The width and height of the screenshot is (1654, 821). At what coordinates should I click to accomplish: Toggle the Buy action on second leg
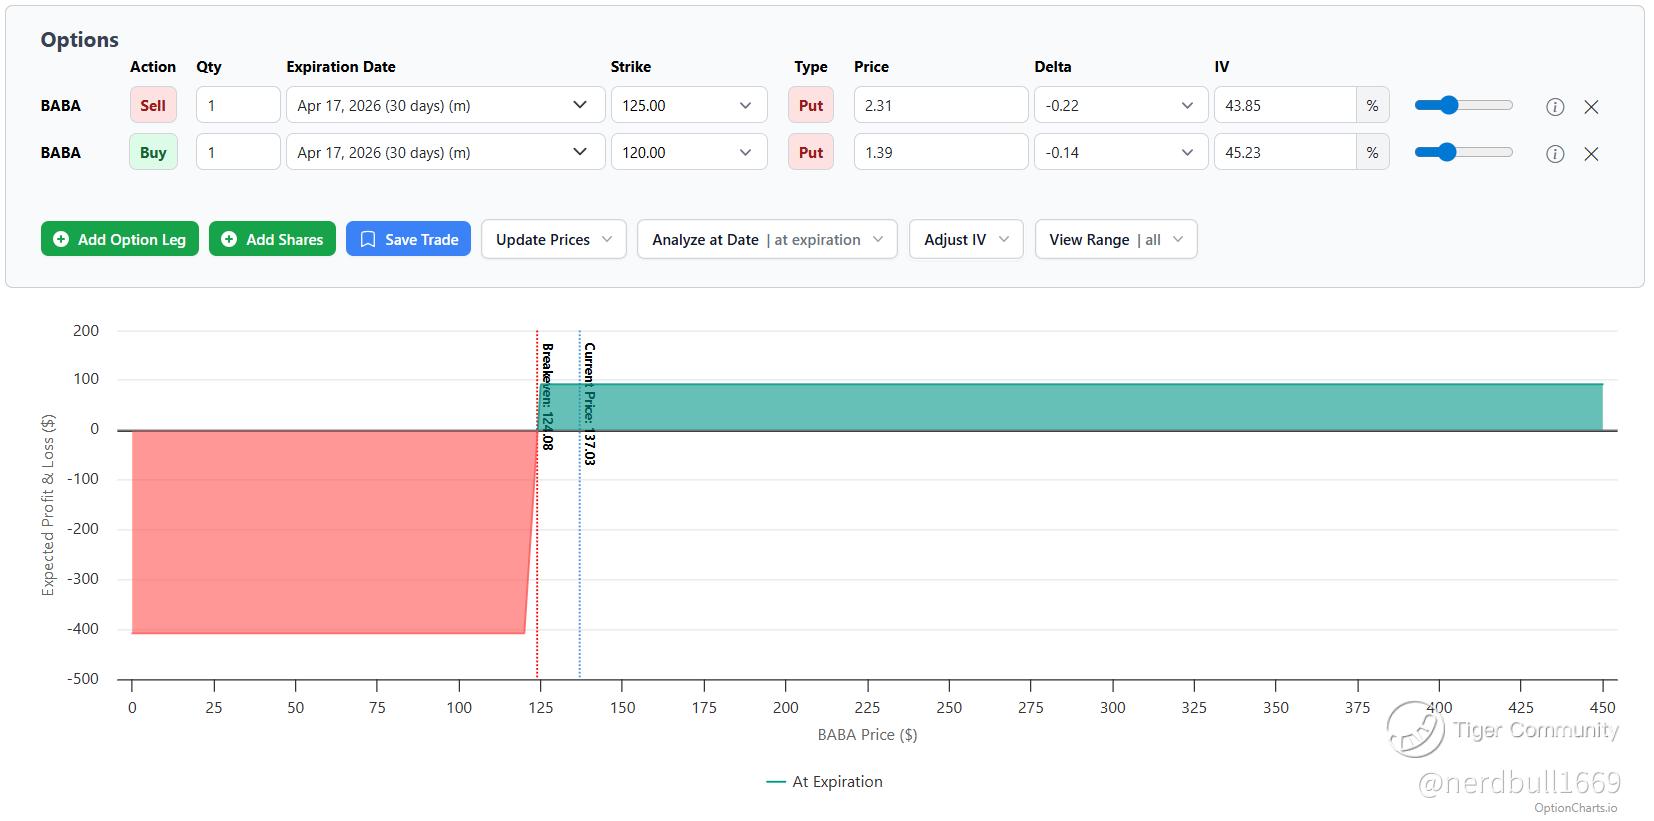[153, 153]
